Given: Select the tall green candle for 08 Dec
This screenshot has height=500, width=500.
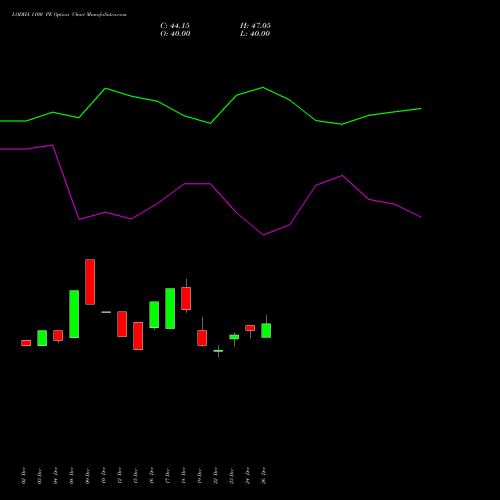Looking at the screenshot, I should click(74, 314).
